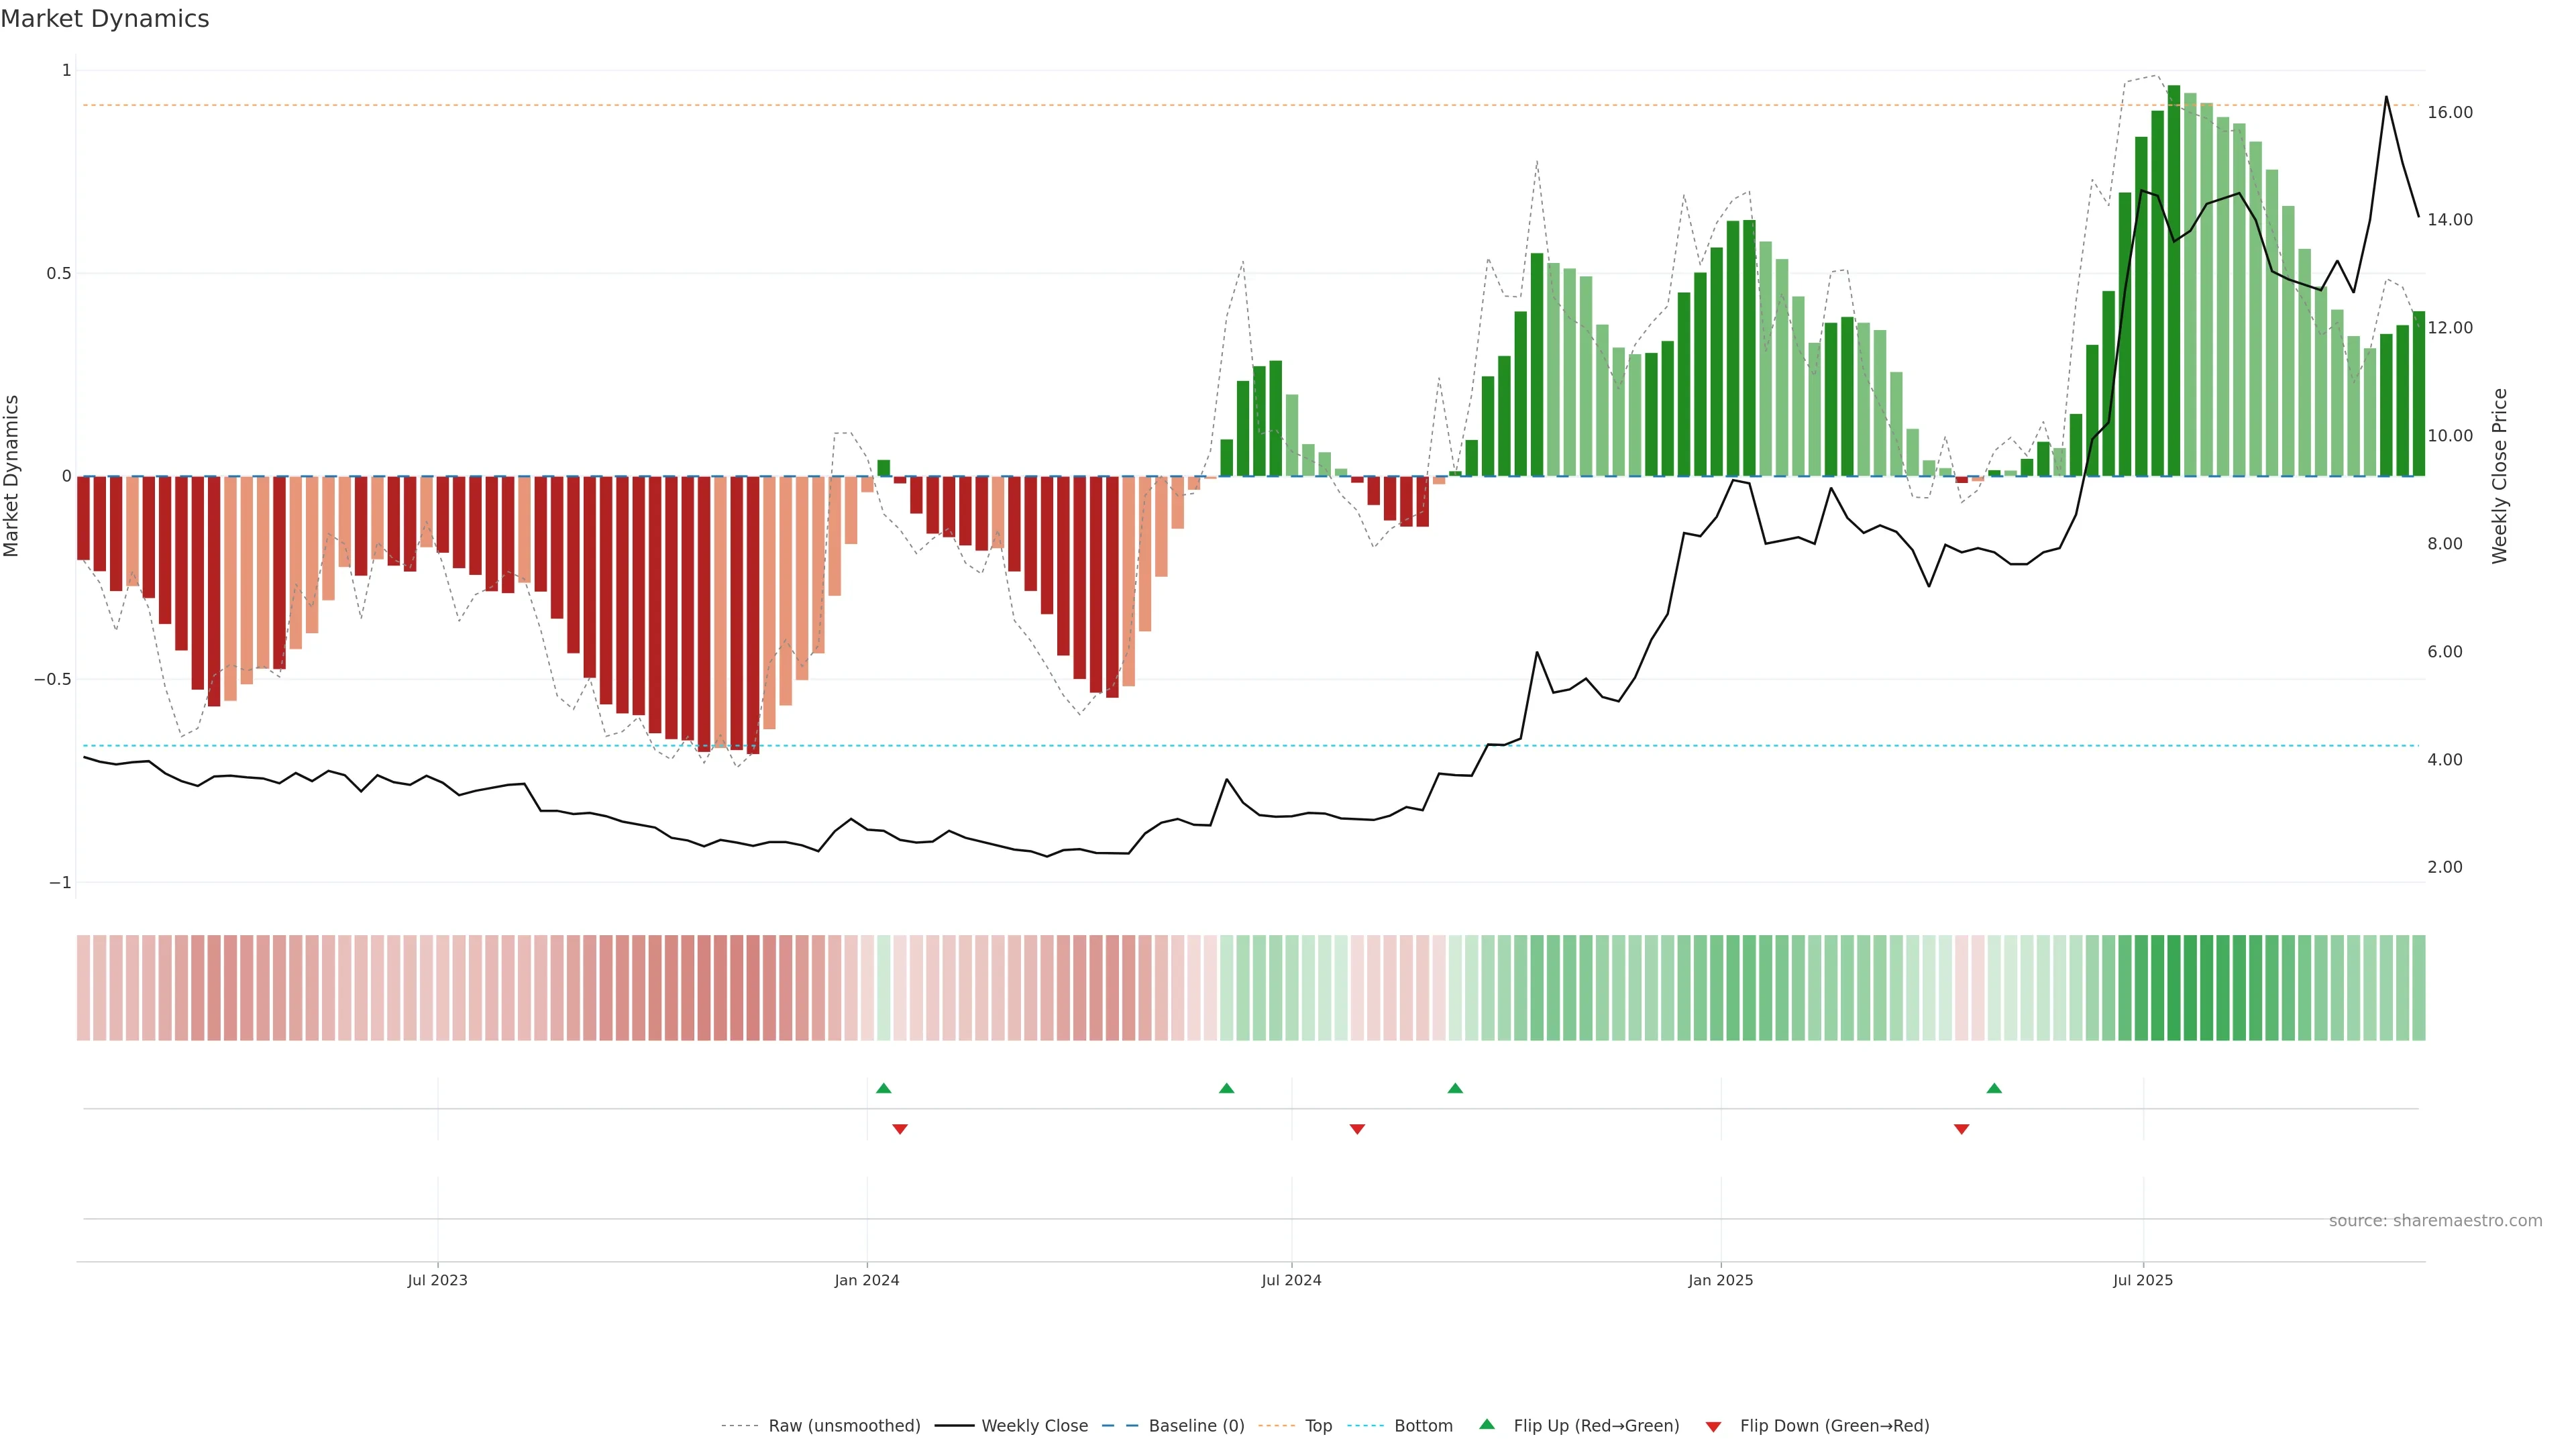Toggle the Bottom threshold legend entry

coord(1422,1426)
